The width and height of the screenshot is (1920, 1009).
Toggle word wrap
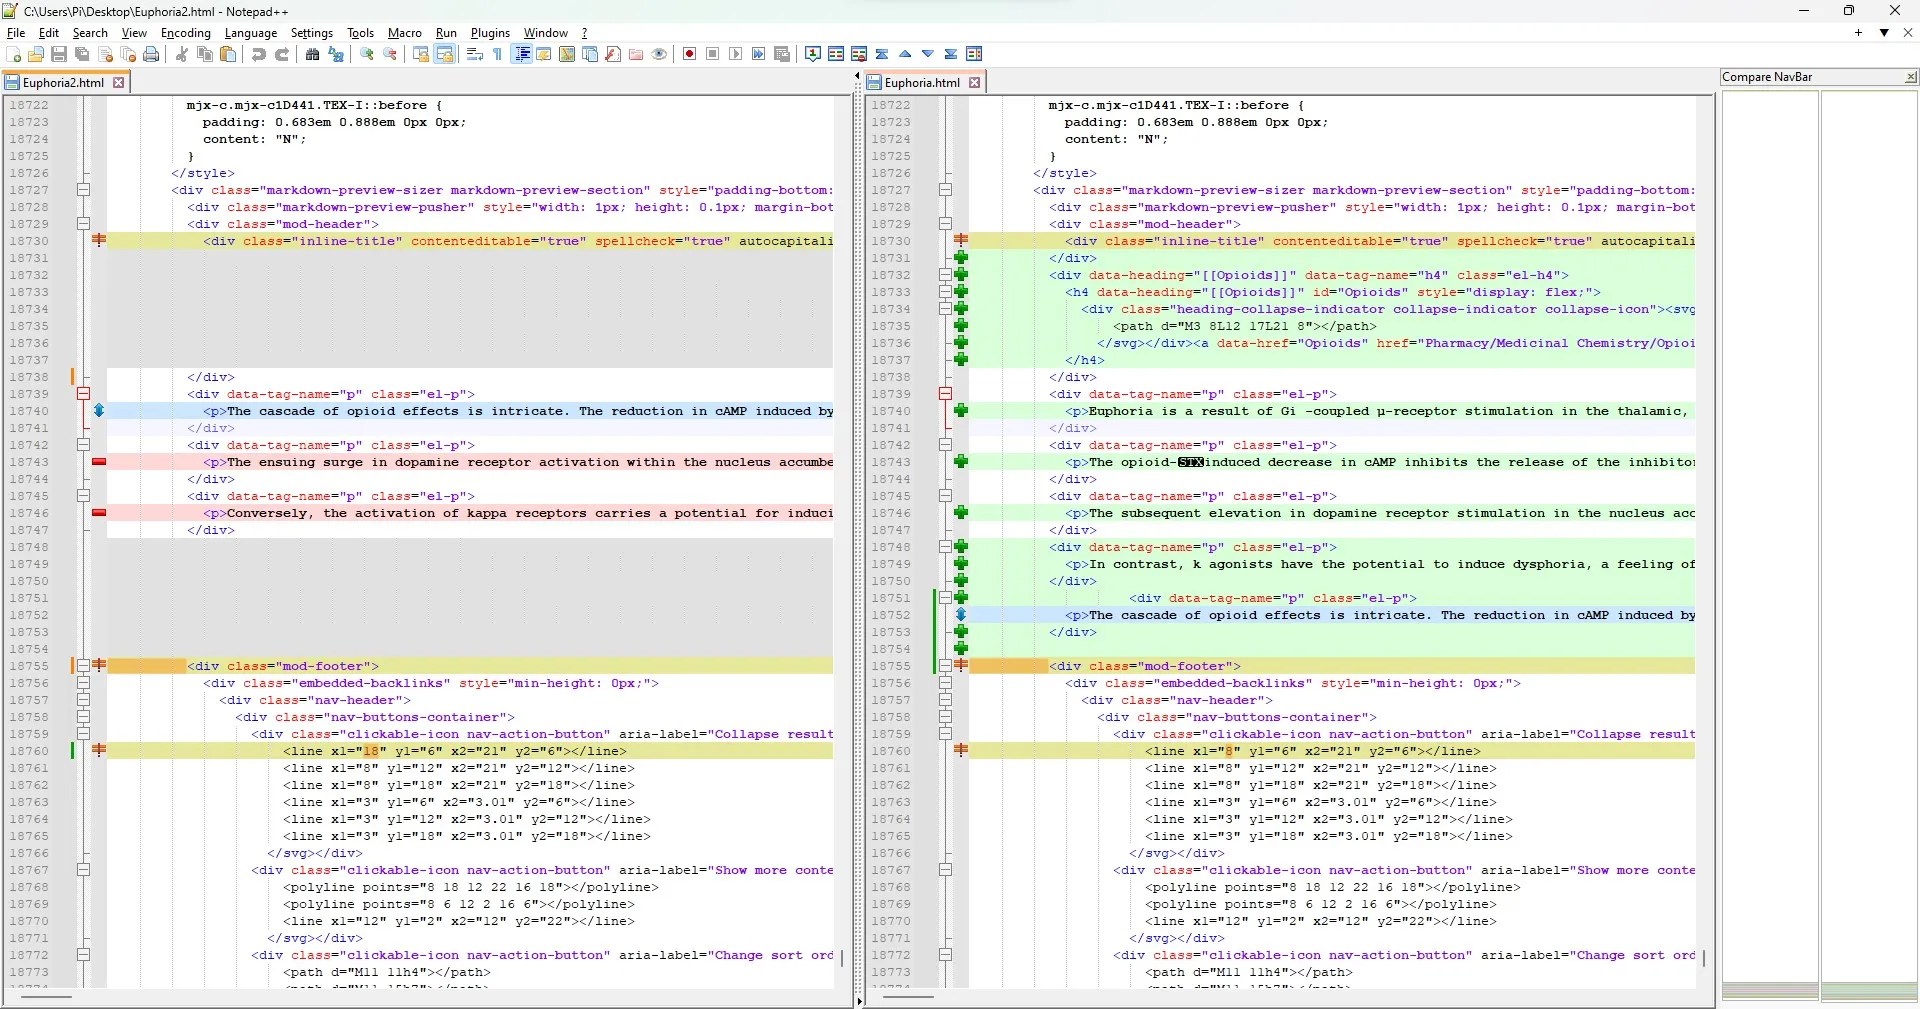pyautogui.click(x=472, y=54)
